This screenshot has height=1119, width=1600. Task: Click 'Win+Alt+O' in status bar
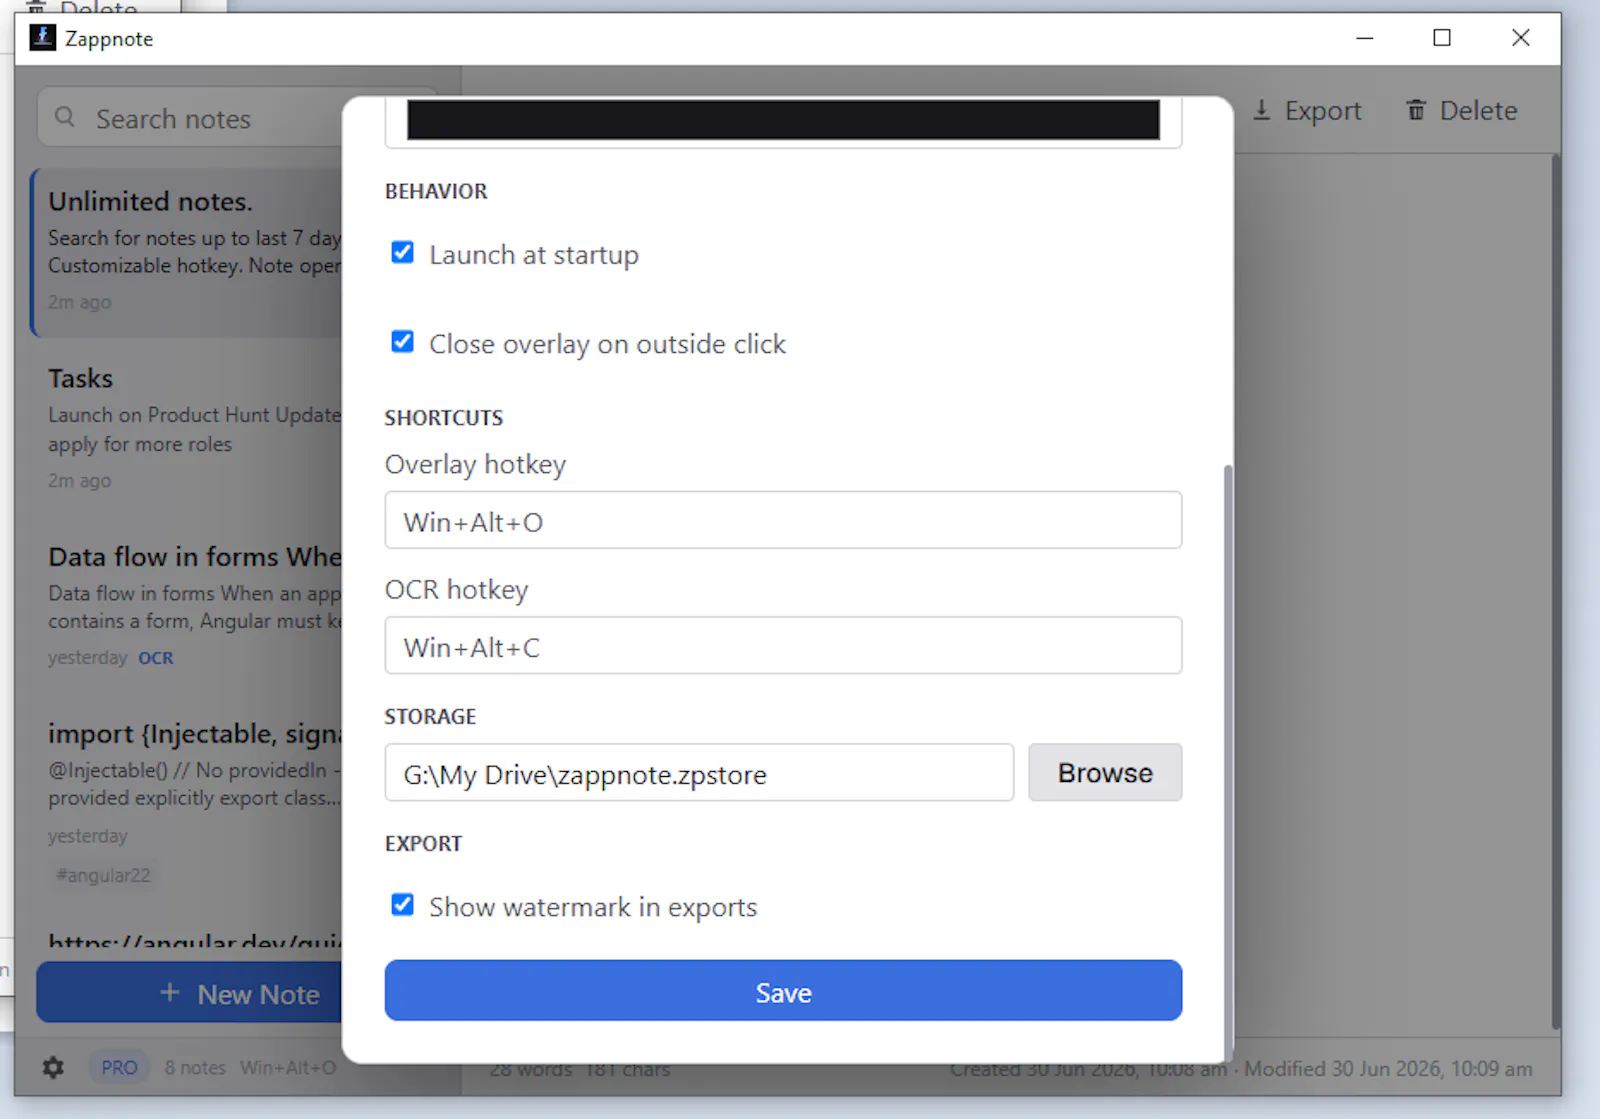(x=288, y=1067)
